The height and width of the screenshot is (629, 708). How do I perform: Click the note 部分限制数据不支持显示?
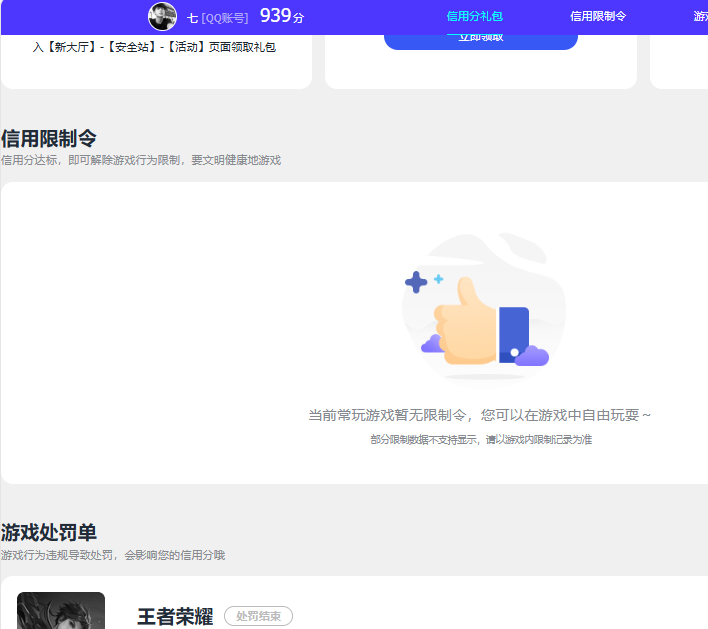pyautogui.click(x=424, y=439)
